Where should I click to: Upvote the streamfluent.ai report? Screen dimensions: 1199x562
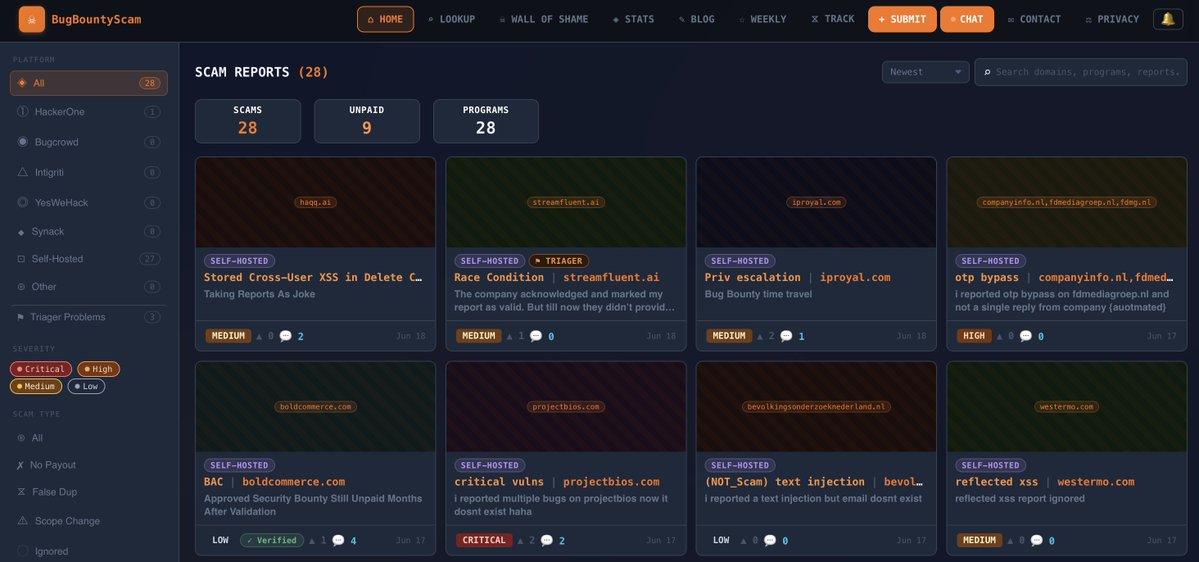tap(516, 336)
